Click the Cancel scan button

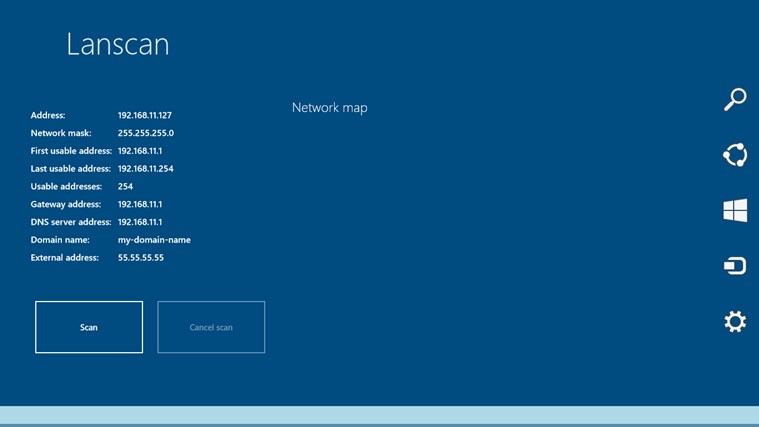coord(211,327)
